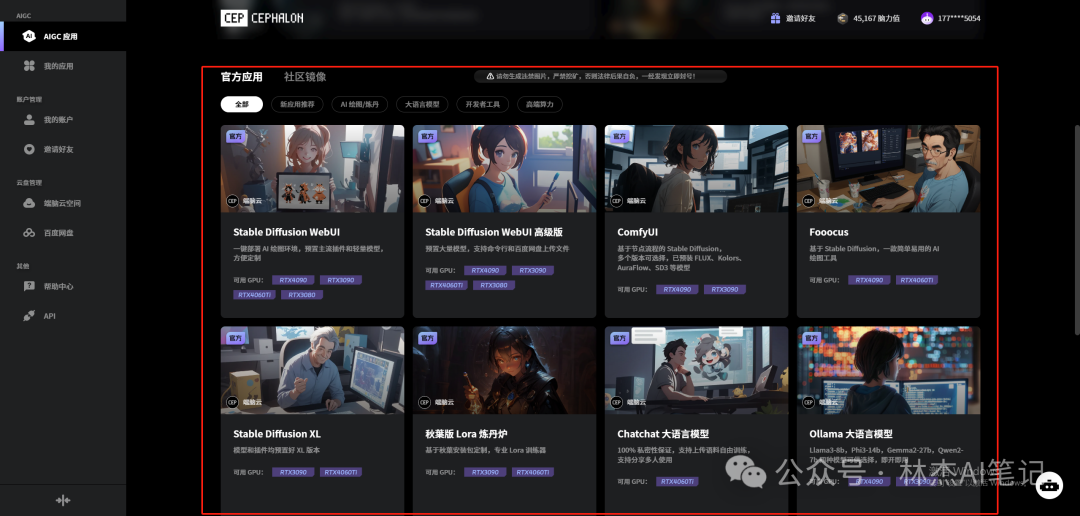1080x516 pixels.
Task: Click RTX3090 tag on ComfyUI card
Action: [x=725, y=290]
